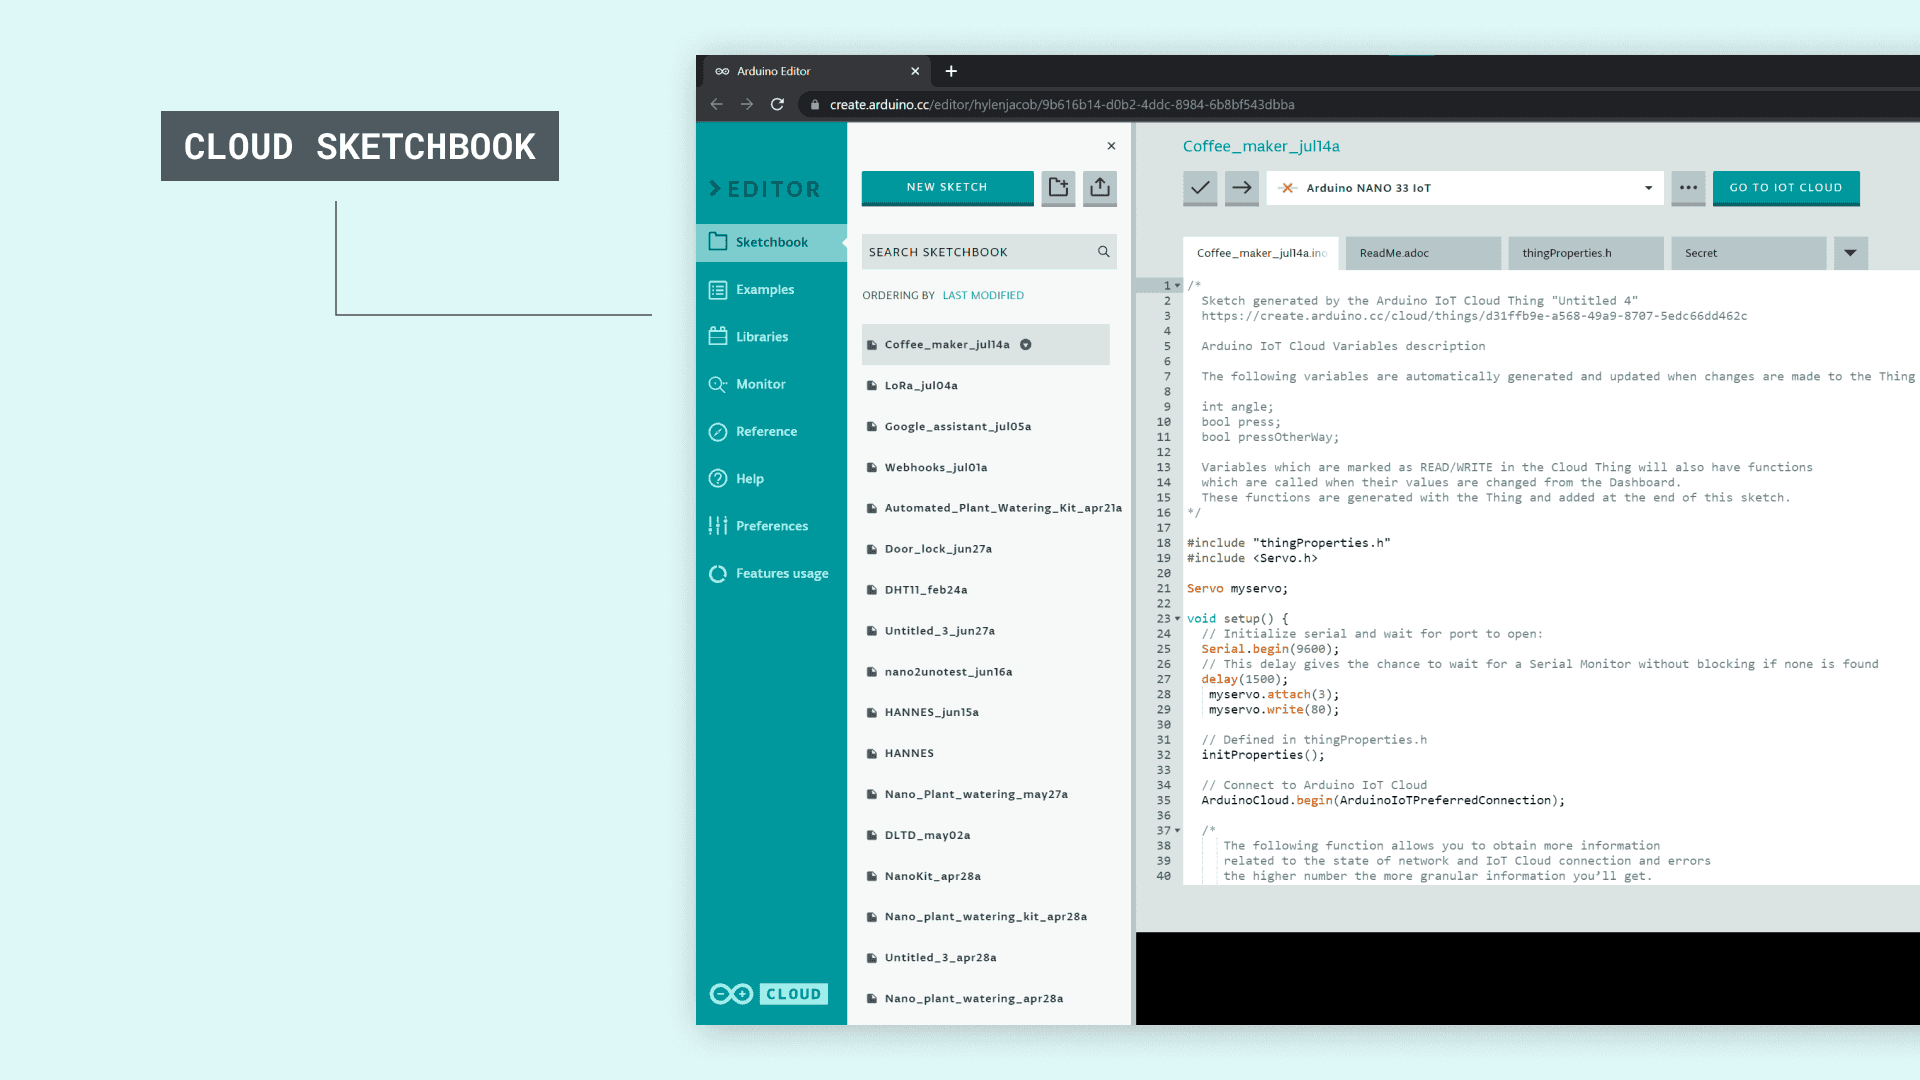Expand the Arduino NANO 33 IoT board dropdown
This screenshot has height=1080, width=1920.
tap(1648, 188)
